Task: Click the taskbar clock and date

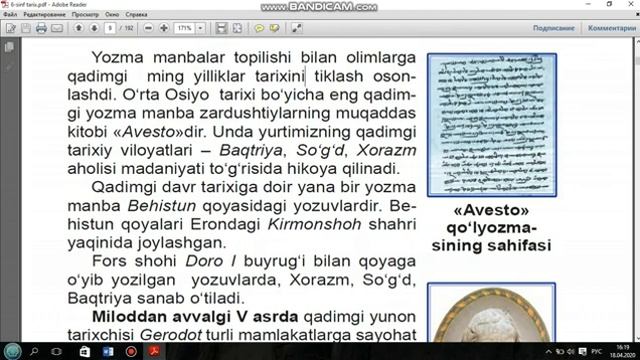Action: [x=623, y=351]
